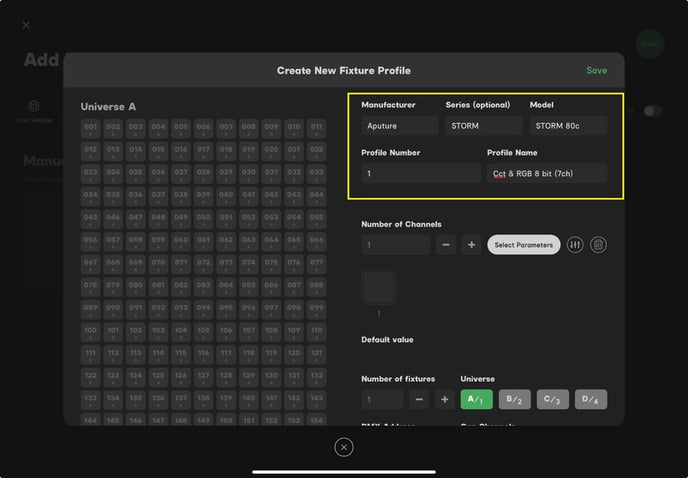Decrease number of fixtures with minus
The image size is (688, 478).
[x=419, y=399]
